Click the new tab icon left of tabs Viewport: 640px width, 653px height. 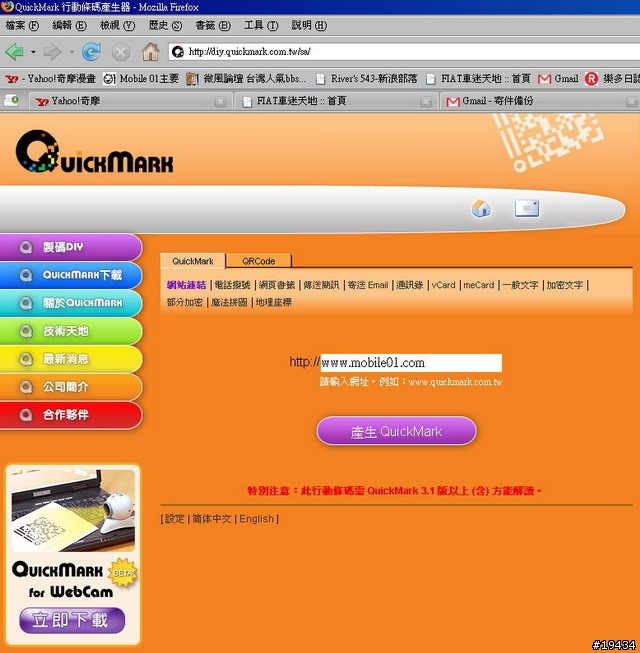(x=11, y=100)
